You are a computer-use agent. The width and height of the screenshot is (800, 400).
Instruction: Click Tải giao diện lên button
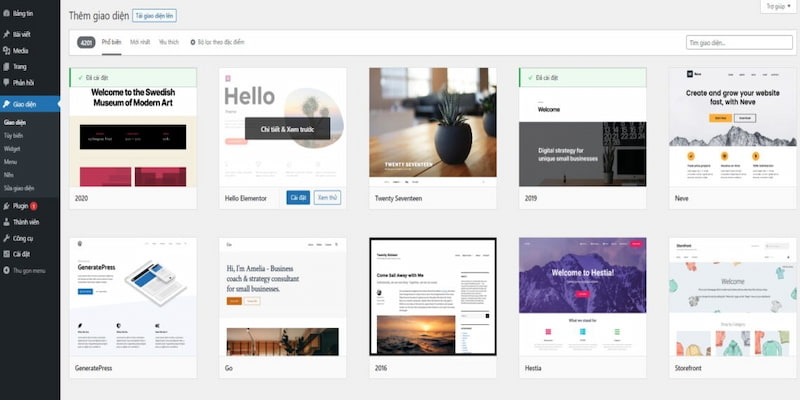[154, 17]
